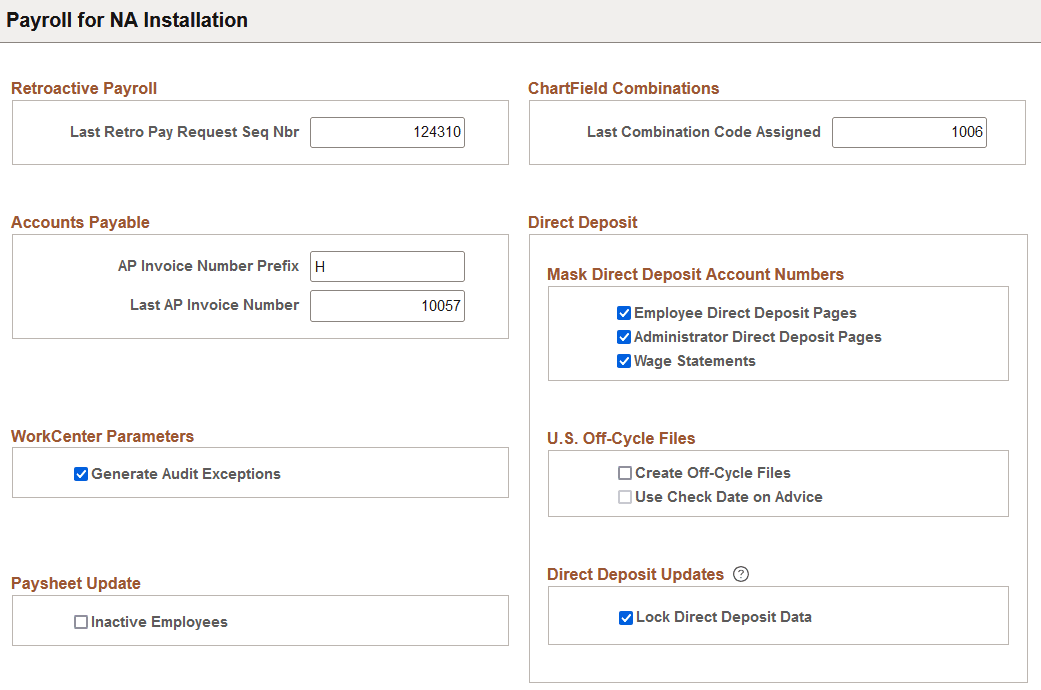Screen dimensions: 1041x690
Task: Uncheck Administrator Direct Deposit Pages checkbox
Action: tap(625, 337)
